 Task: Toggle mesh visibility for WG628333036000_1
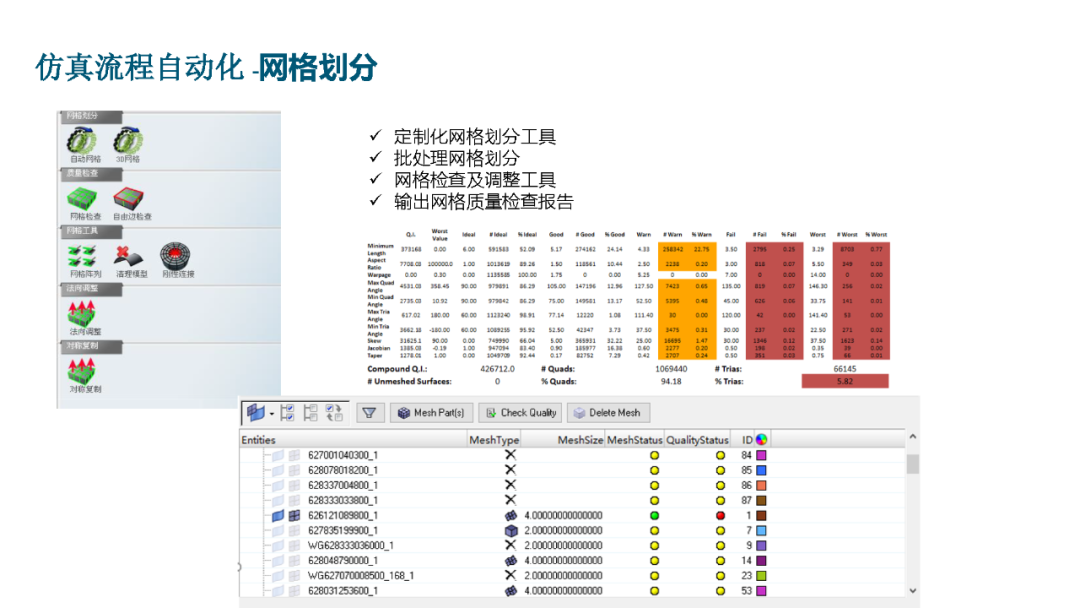point(295,545)
